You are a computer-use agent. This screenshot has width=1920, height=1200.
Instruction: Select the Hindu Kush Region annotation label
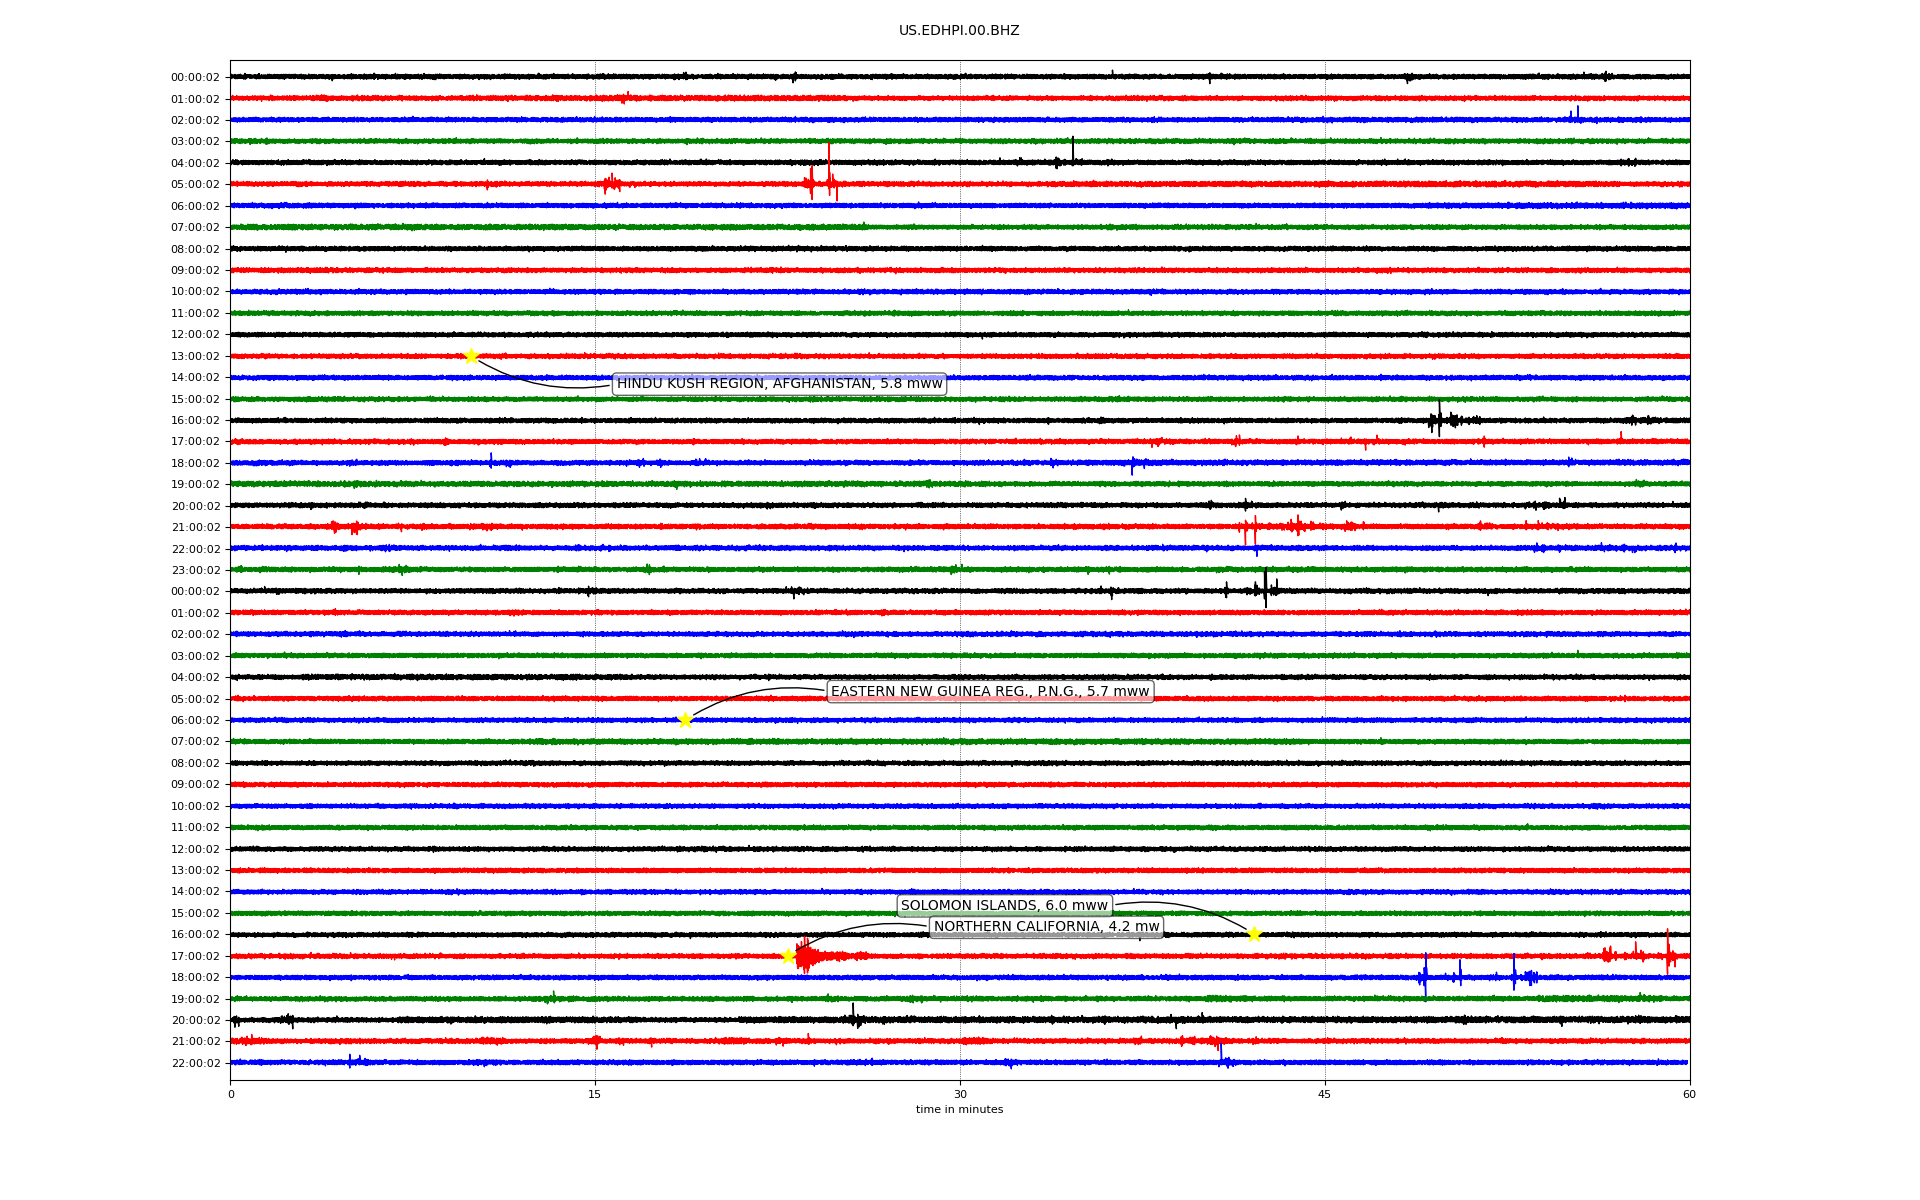(x=779, y=384)
